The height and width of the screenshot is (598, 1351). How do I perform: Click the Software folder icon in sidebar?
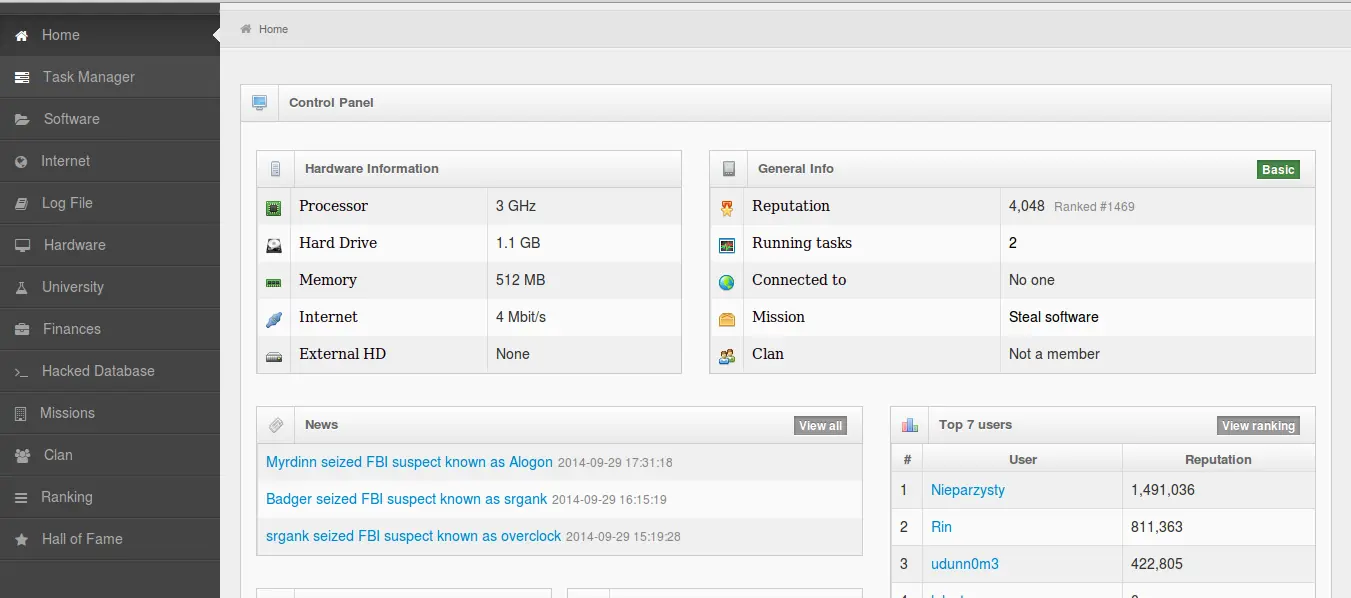[22, 119]
